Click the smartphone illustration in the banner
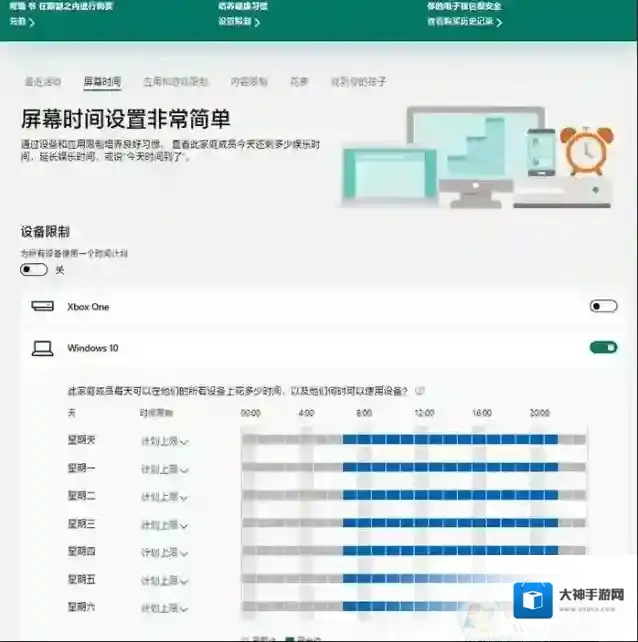 540,146
